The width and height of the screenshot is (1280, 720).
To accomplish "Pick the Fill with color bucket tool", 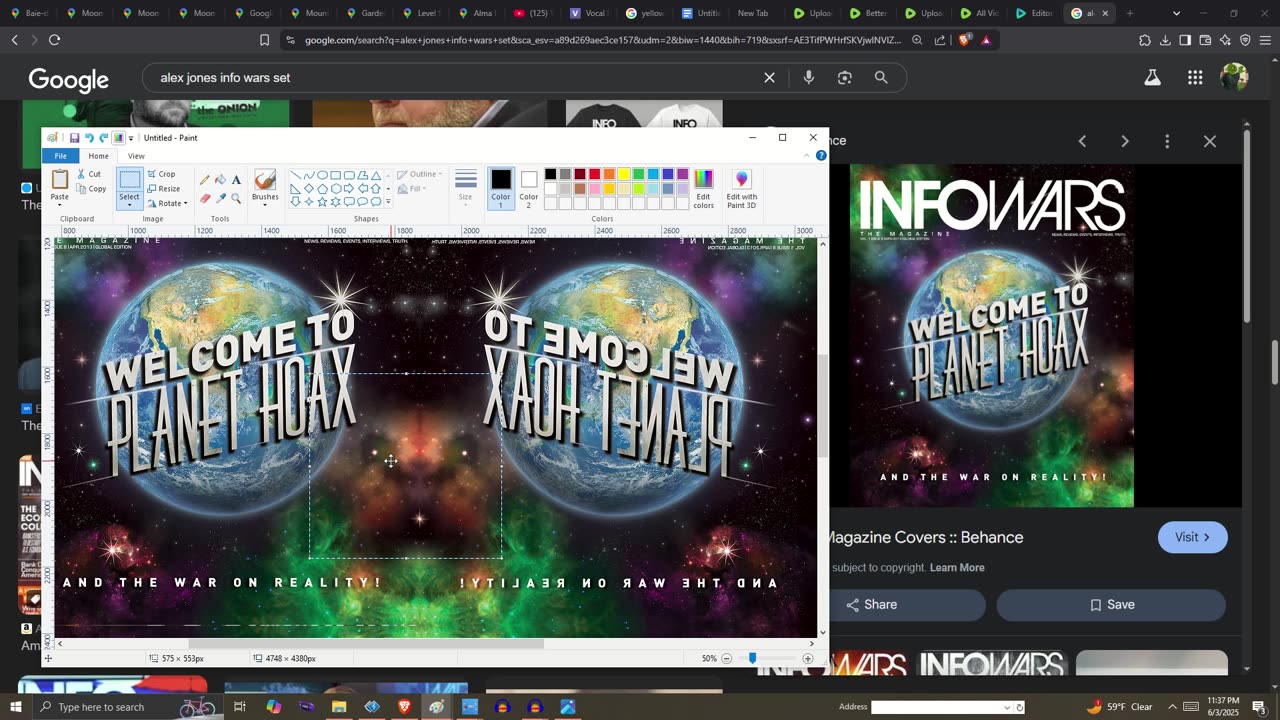I will [x=221, y=180].
